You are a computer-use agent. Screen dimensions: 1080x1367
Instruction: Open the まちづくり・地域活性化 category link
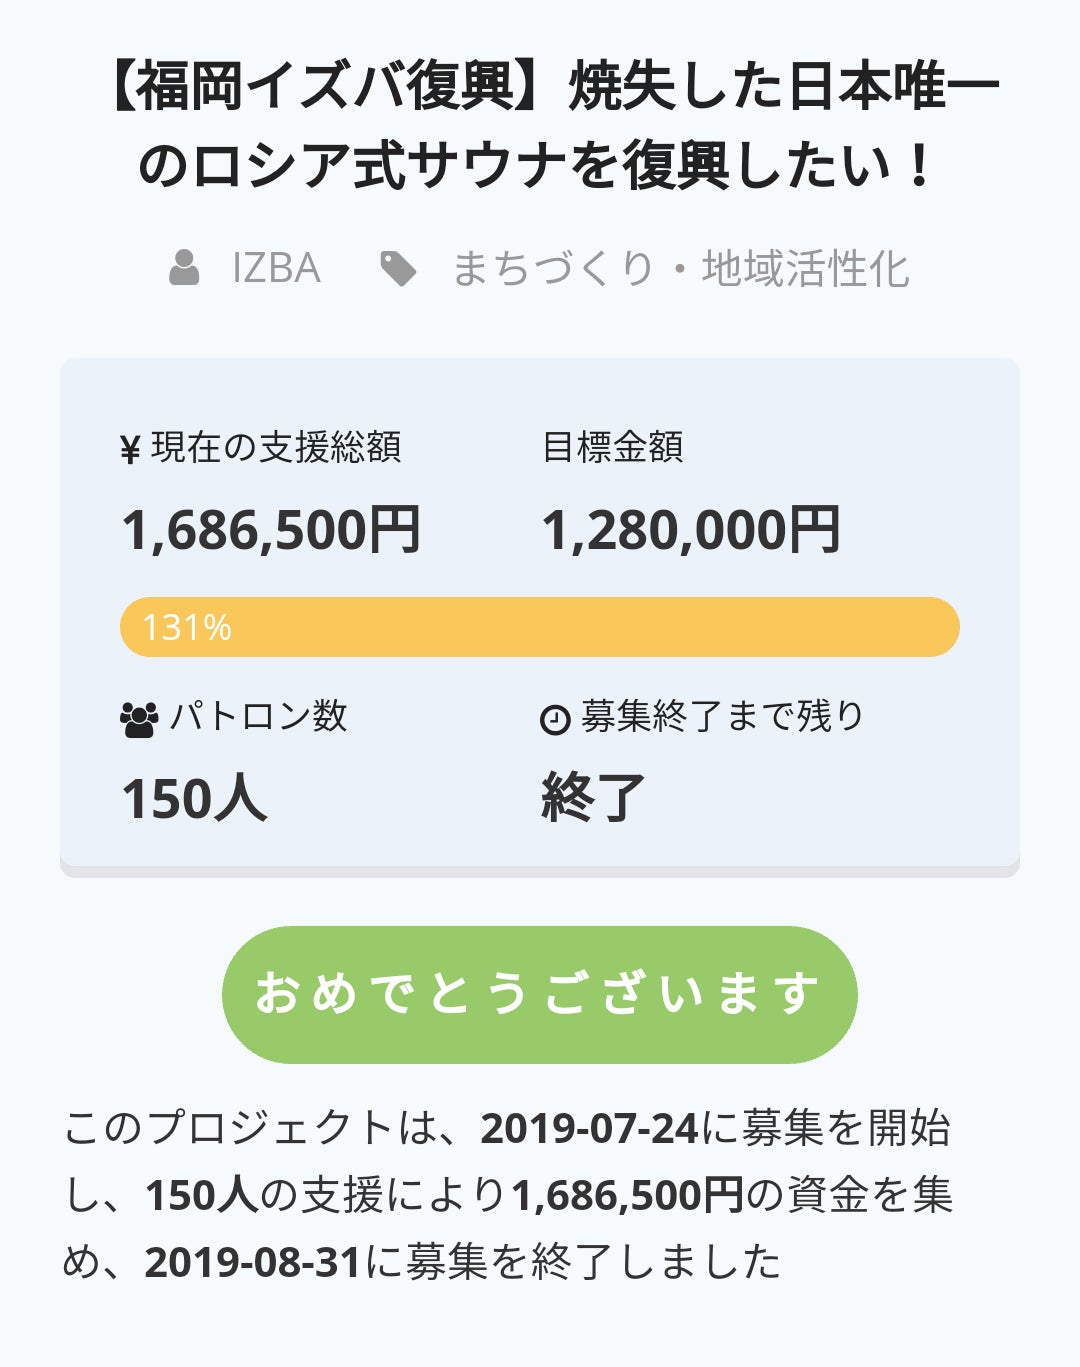680,268
